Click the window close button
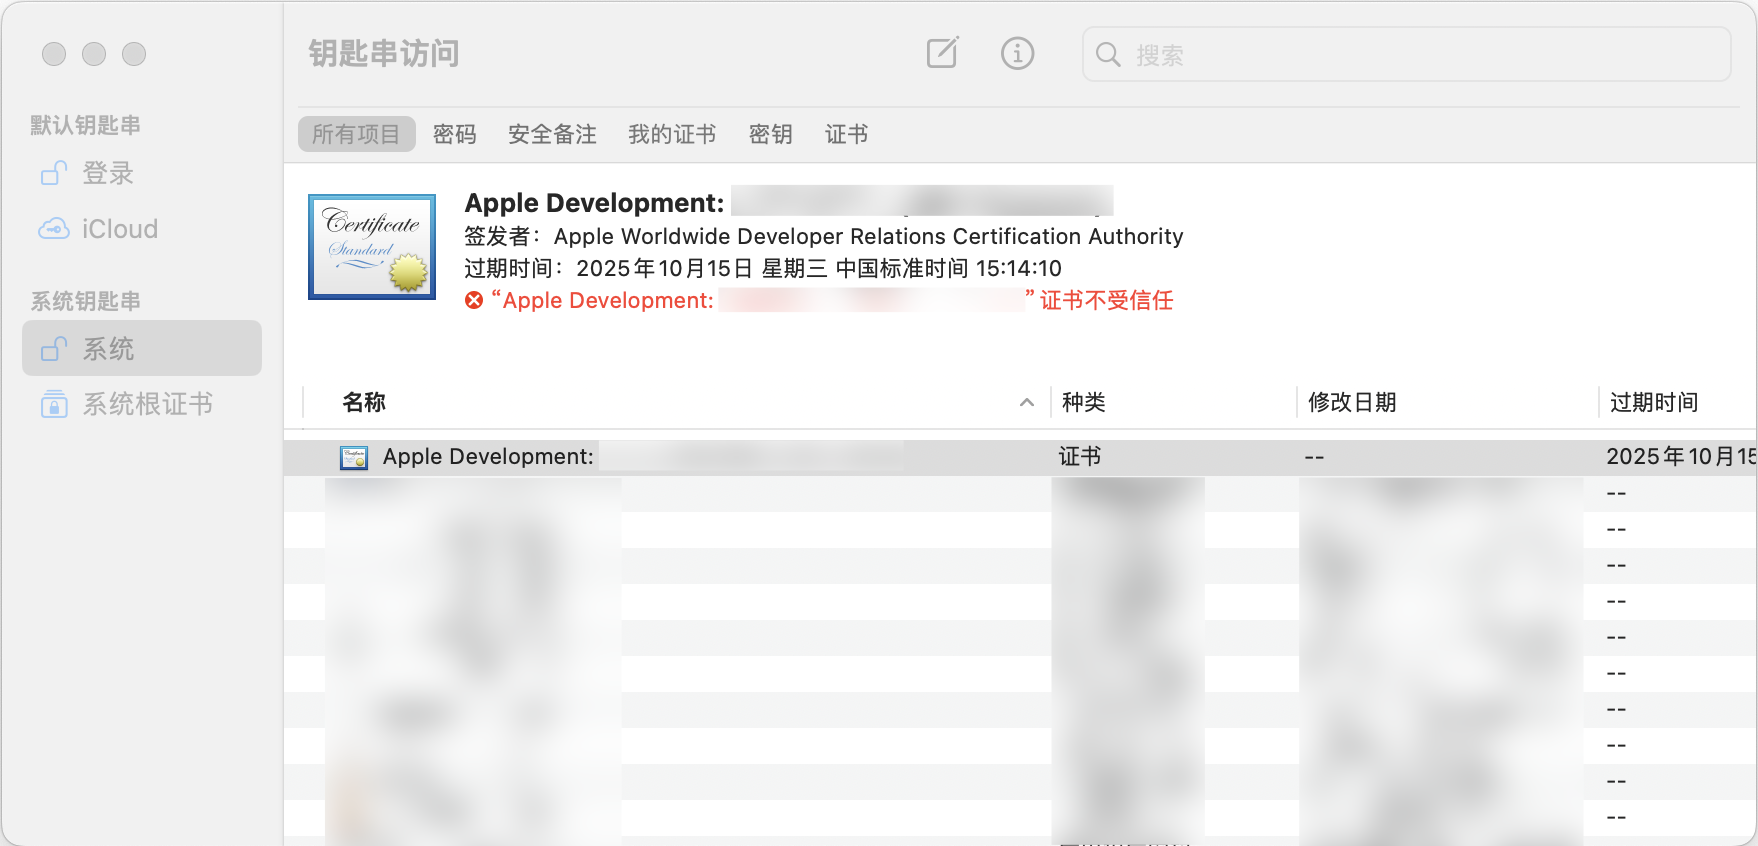Viewport: 1758px width, 846px height. tap(54, 54)
